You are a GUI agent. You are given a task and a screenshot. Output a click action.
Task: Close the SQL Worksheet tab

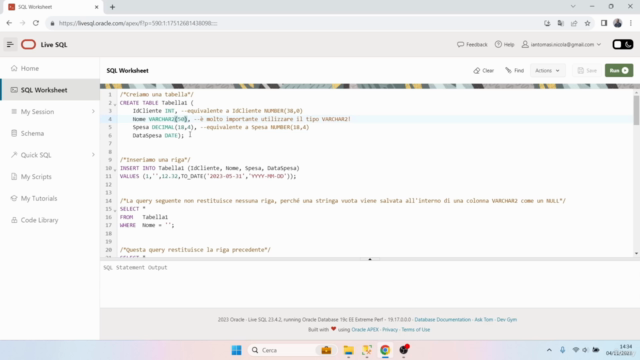coord(96,7)
